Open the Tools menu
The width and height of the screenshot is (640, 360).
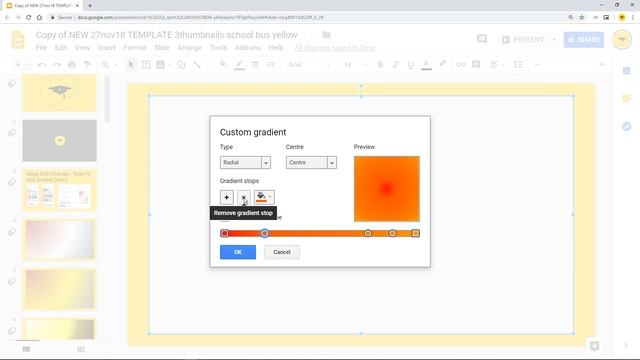[x=218, y=48]
